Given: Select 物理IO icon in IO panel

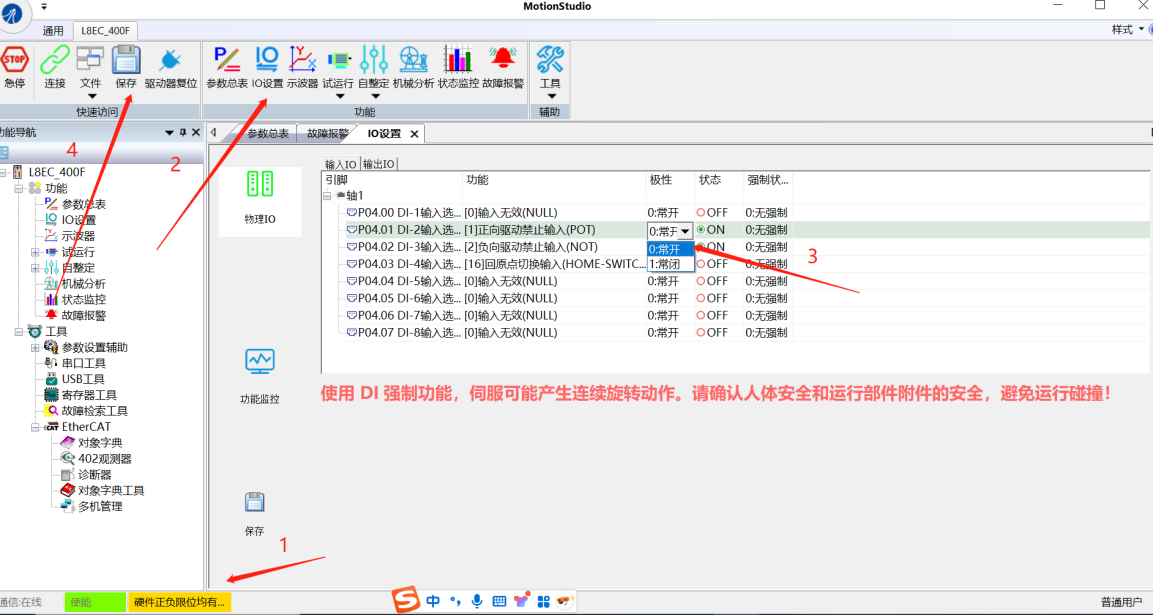Looking at the screenshot, I should (260, 184).
